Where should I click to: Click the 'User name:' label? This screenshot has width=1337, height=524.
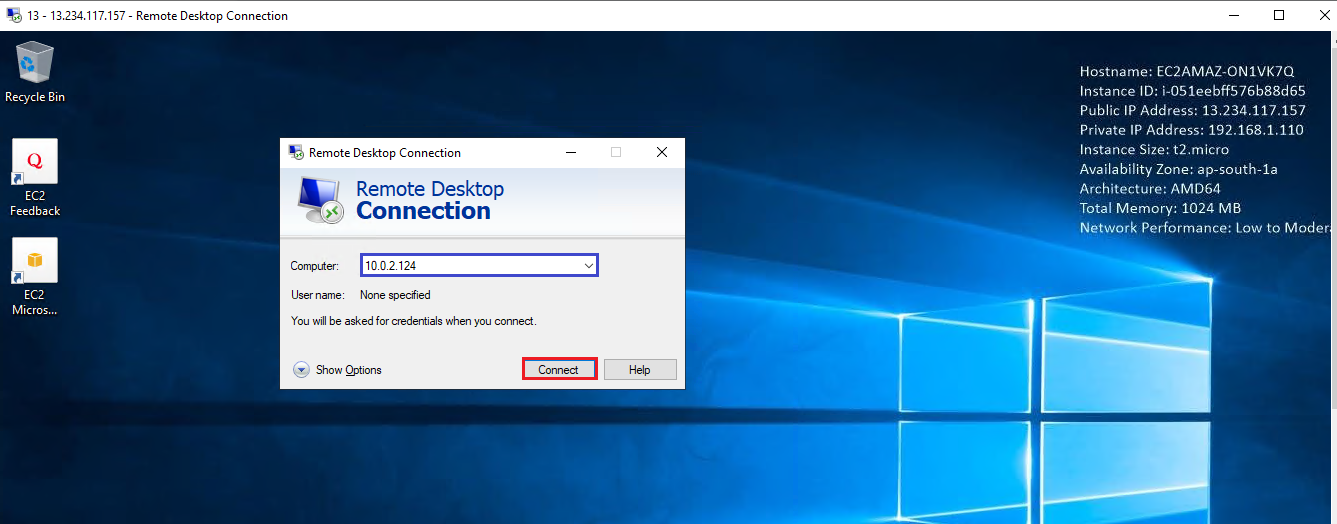point(318,295)
